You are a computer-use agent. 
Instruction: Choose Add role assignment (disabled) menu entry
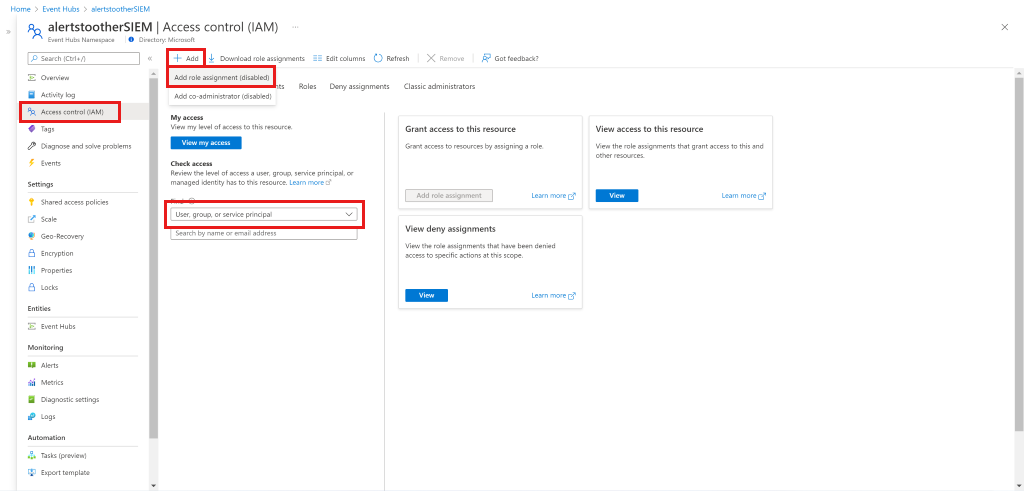coord(222,77)
